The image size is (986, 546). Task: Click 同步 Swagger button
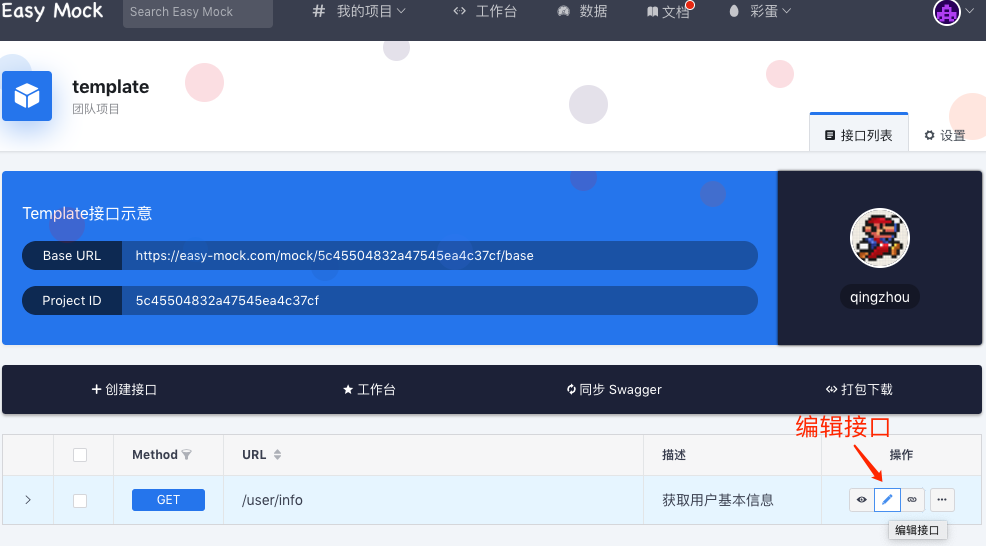coord(614,389)
